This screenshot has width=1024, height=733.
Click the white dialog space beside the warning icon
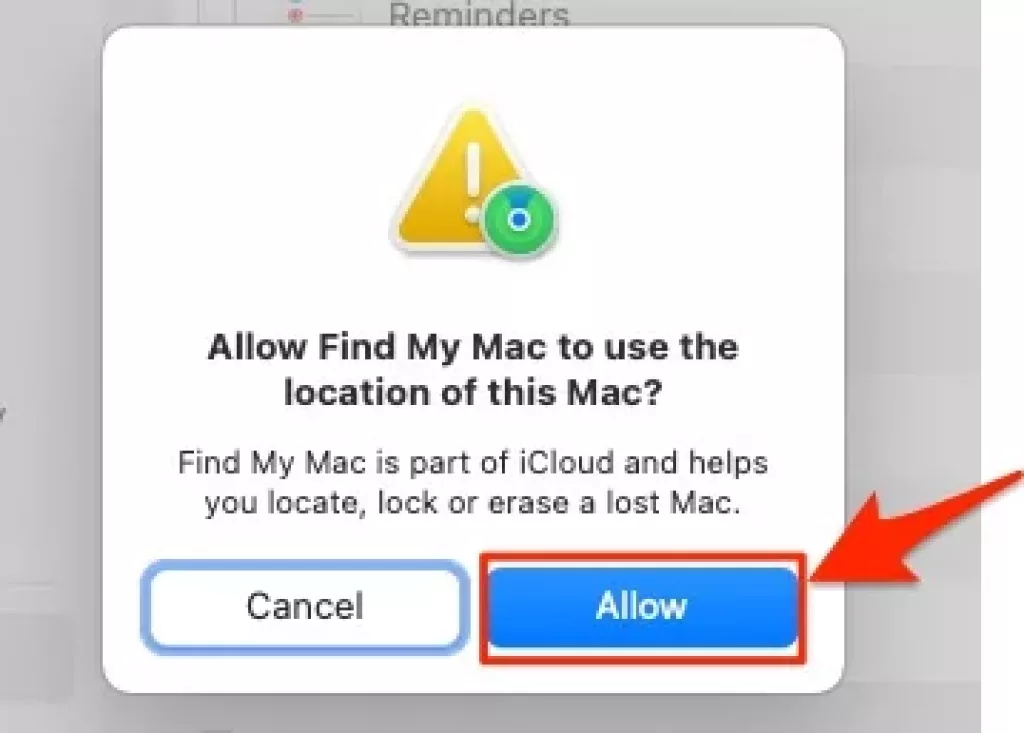click(x=686, y=183)
